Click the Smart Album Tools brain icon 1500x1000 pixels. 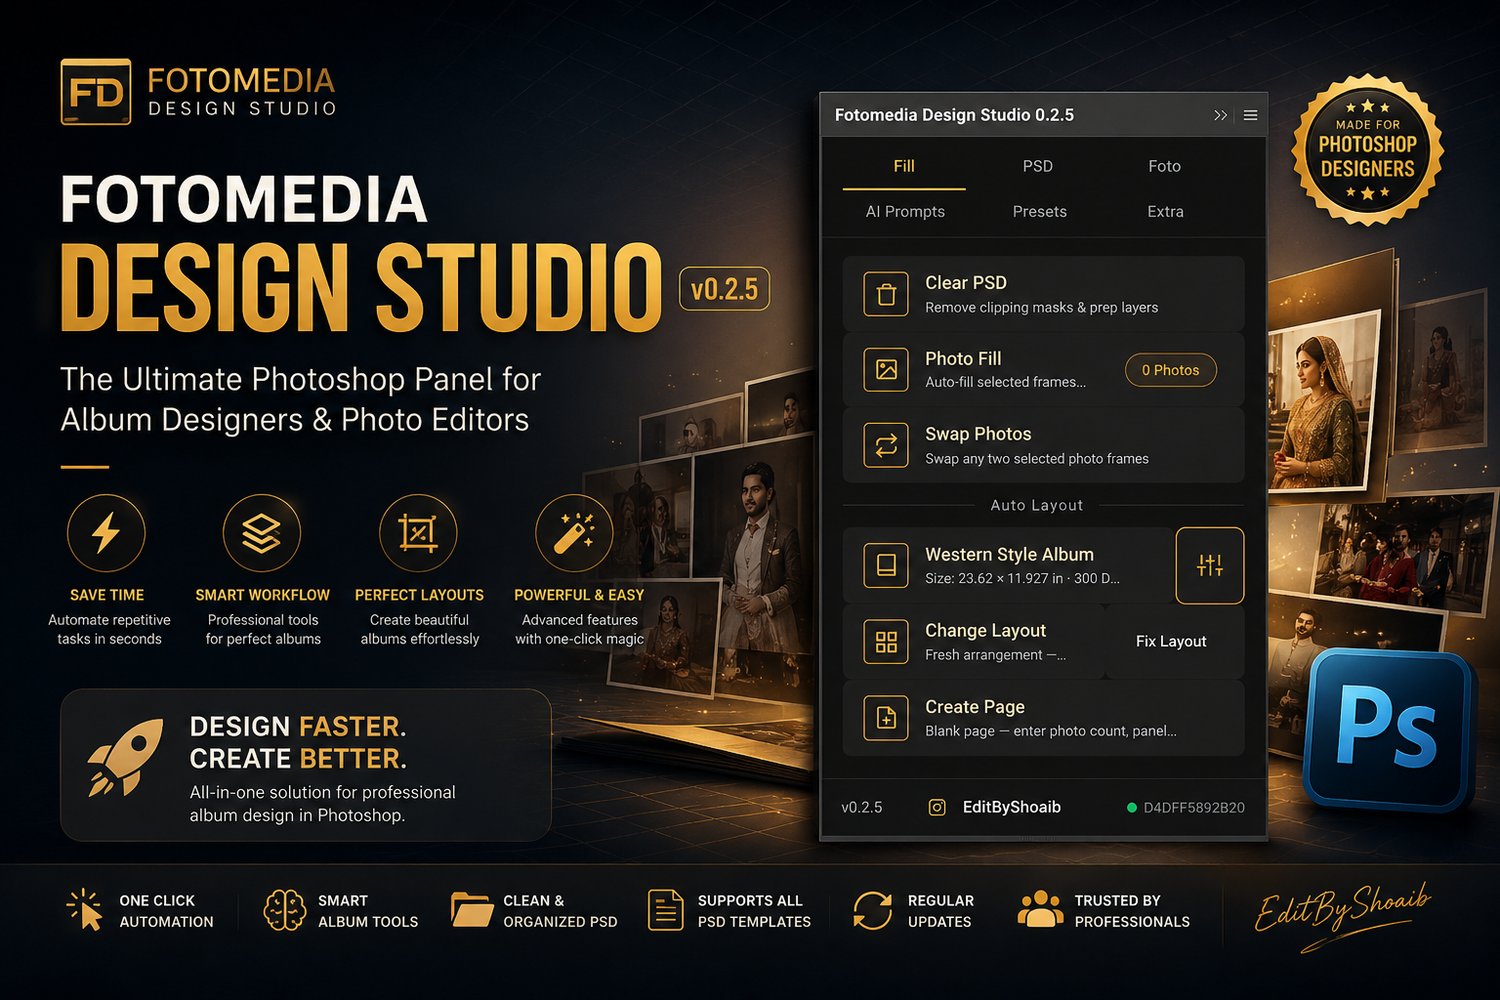284,910
